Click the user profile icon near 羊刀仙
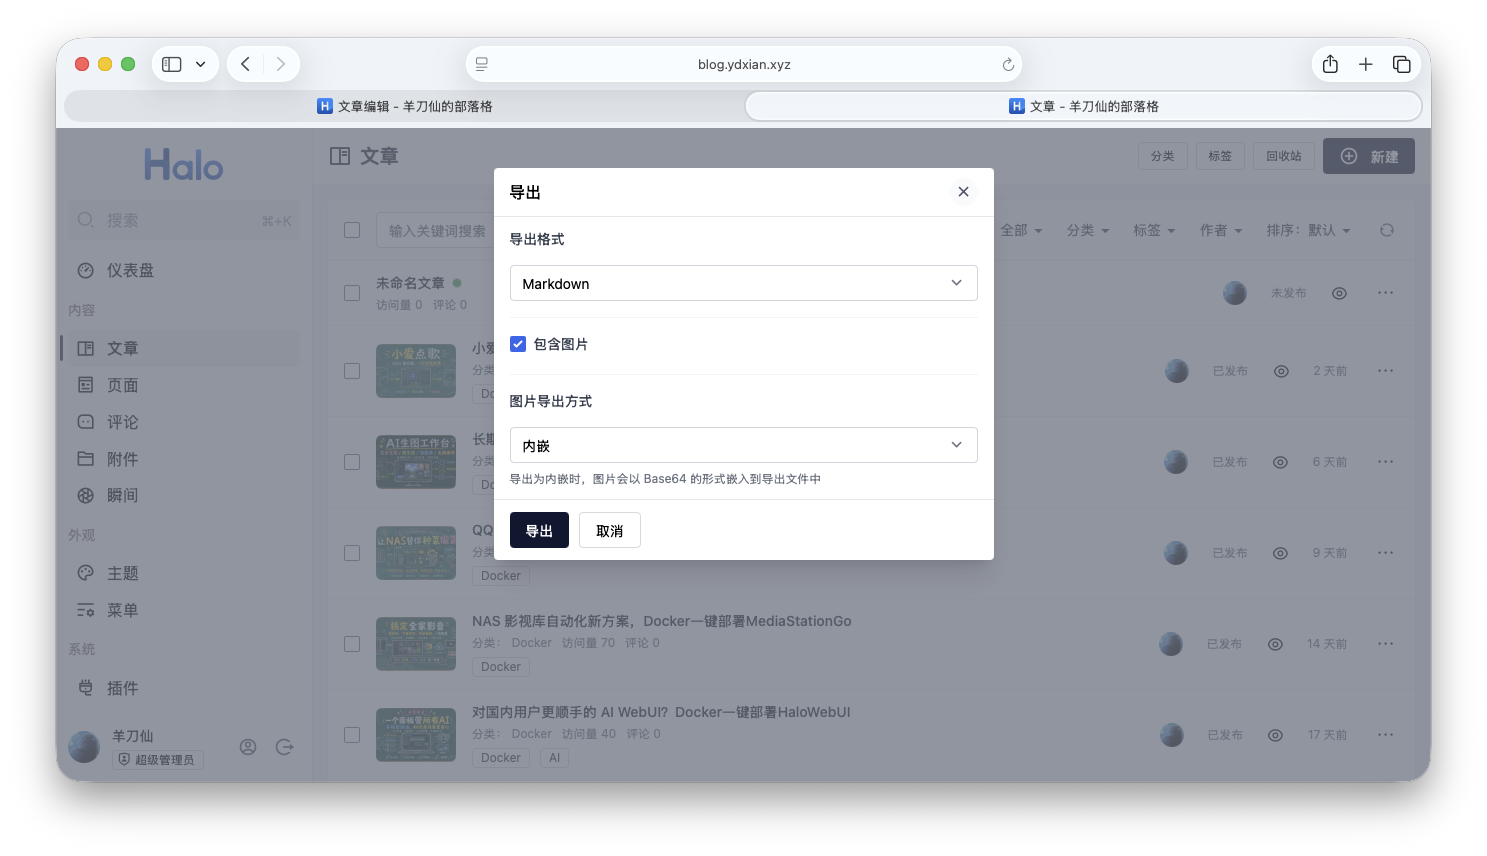 248,747
